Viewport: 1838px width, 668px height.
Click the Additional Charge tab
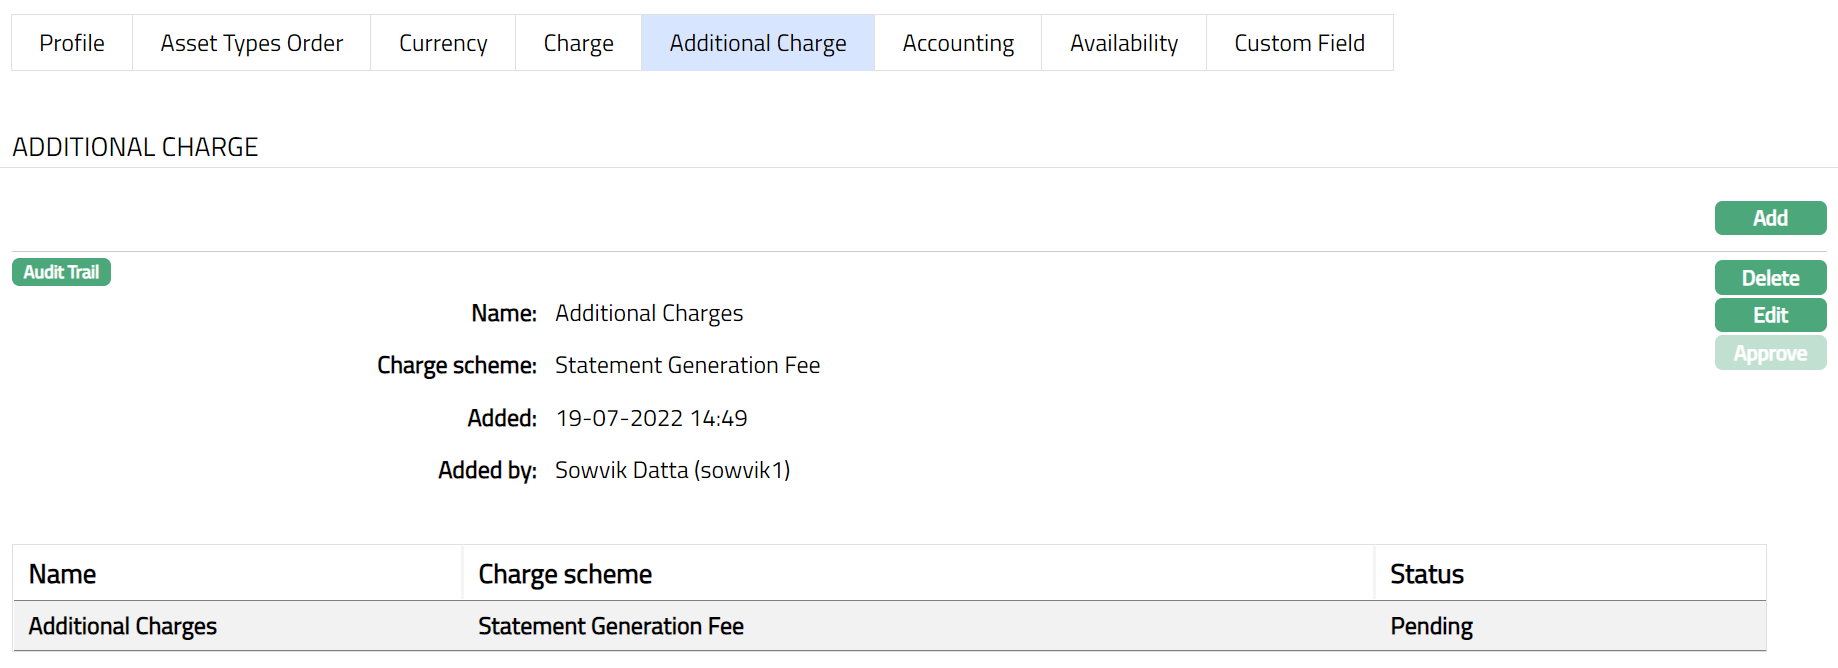[757, 43]
